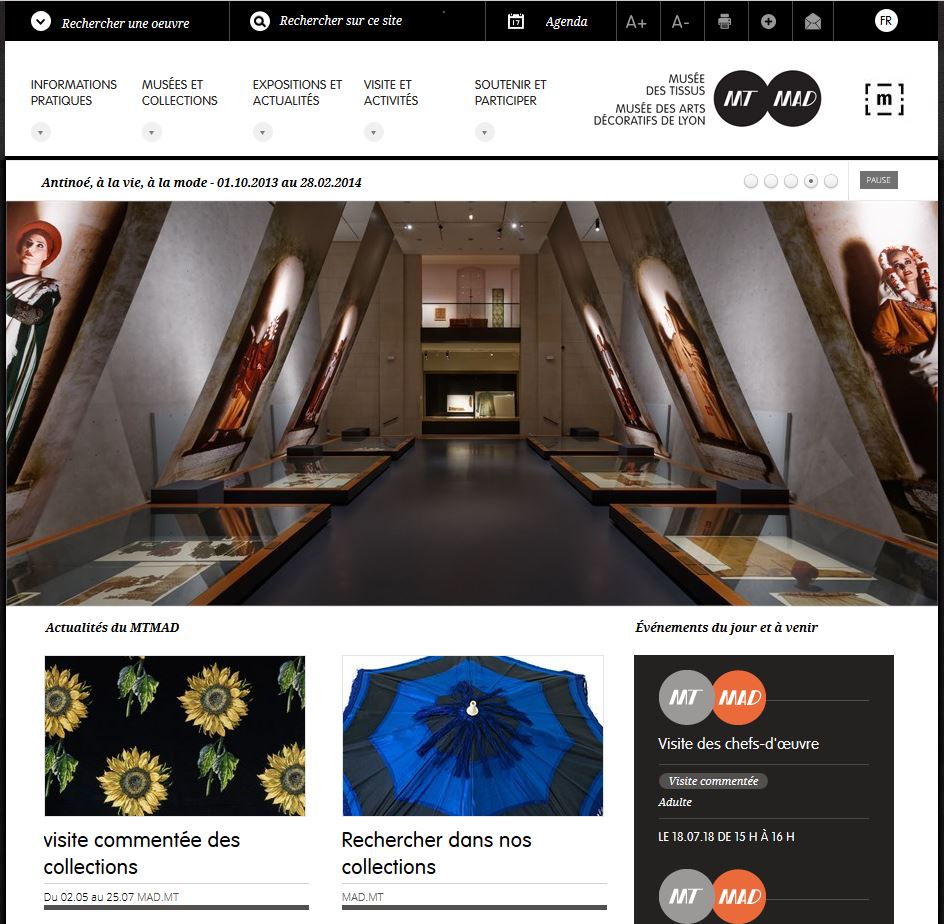This screenshot has height=924, width=944.
Task: Open the blue umbrella collection thumbnail
Action: tap(473, 736)
